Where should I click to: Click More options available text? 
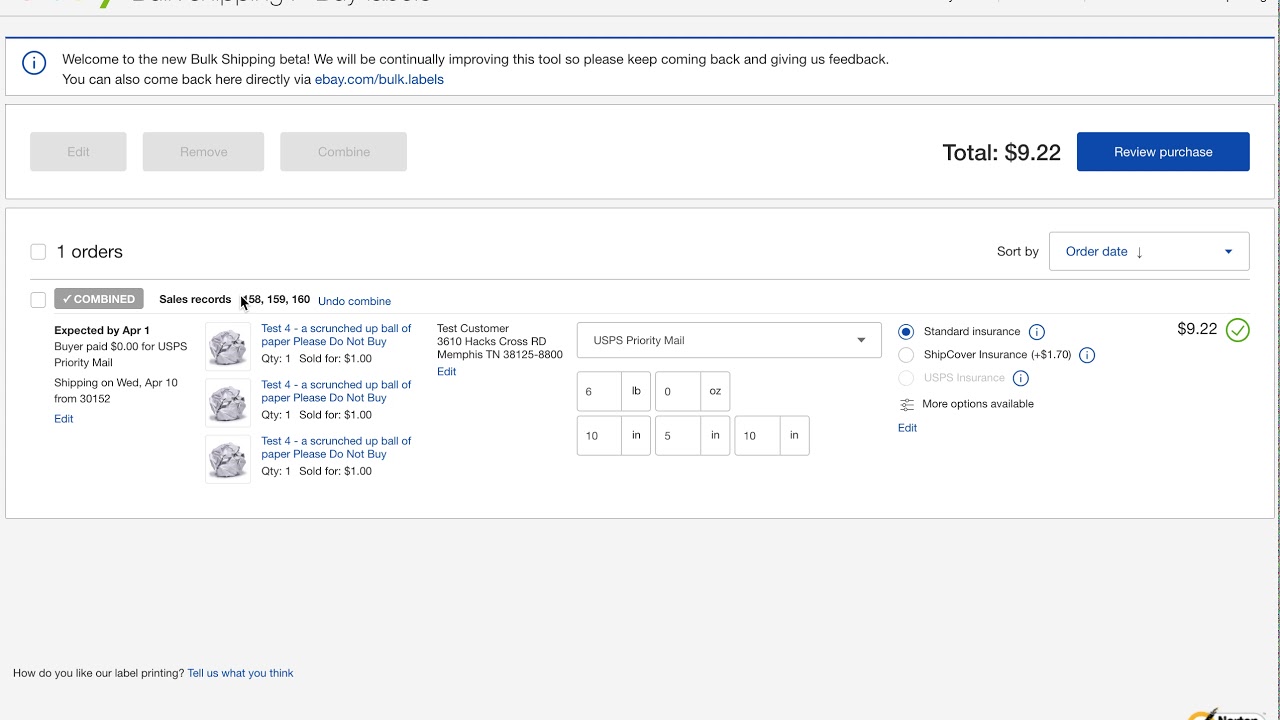coord(978,404)
